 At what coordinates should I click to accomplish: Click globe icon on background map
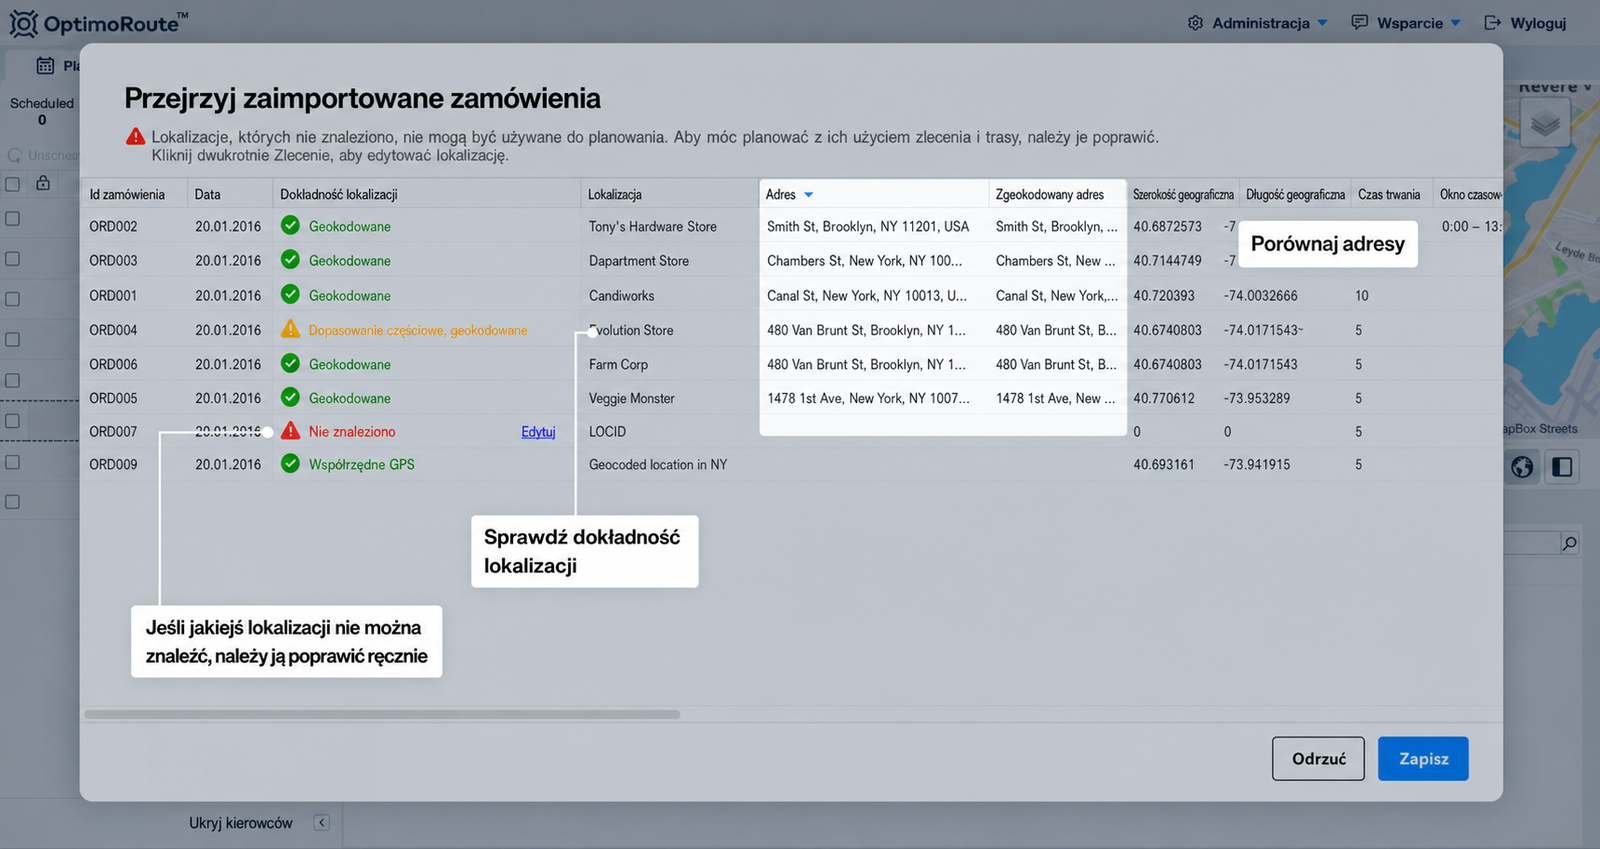tap(1522, 467)
